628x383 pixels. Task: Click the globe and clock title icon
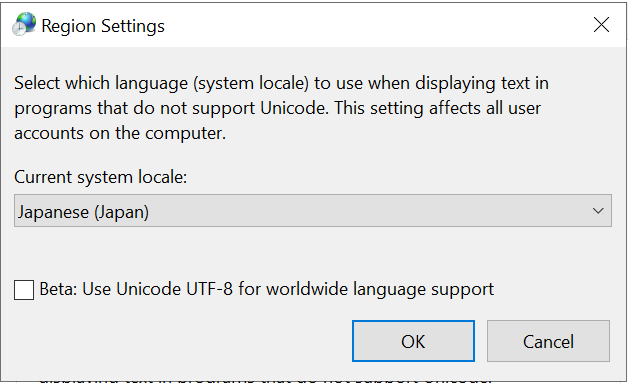click(24, 24)
